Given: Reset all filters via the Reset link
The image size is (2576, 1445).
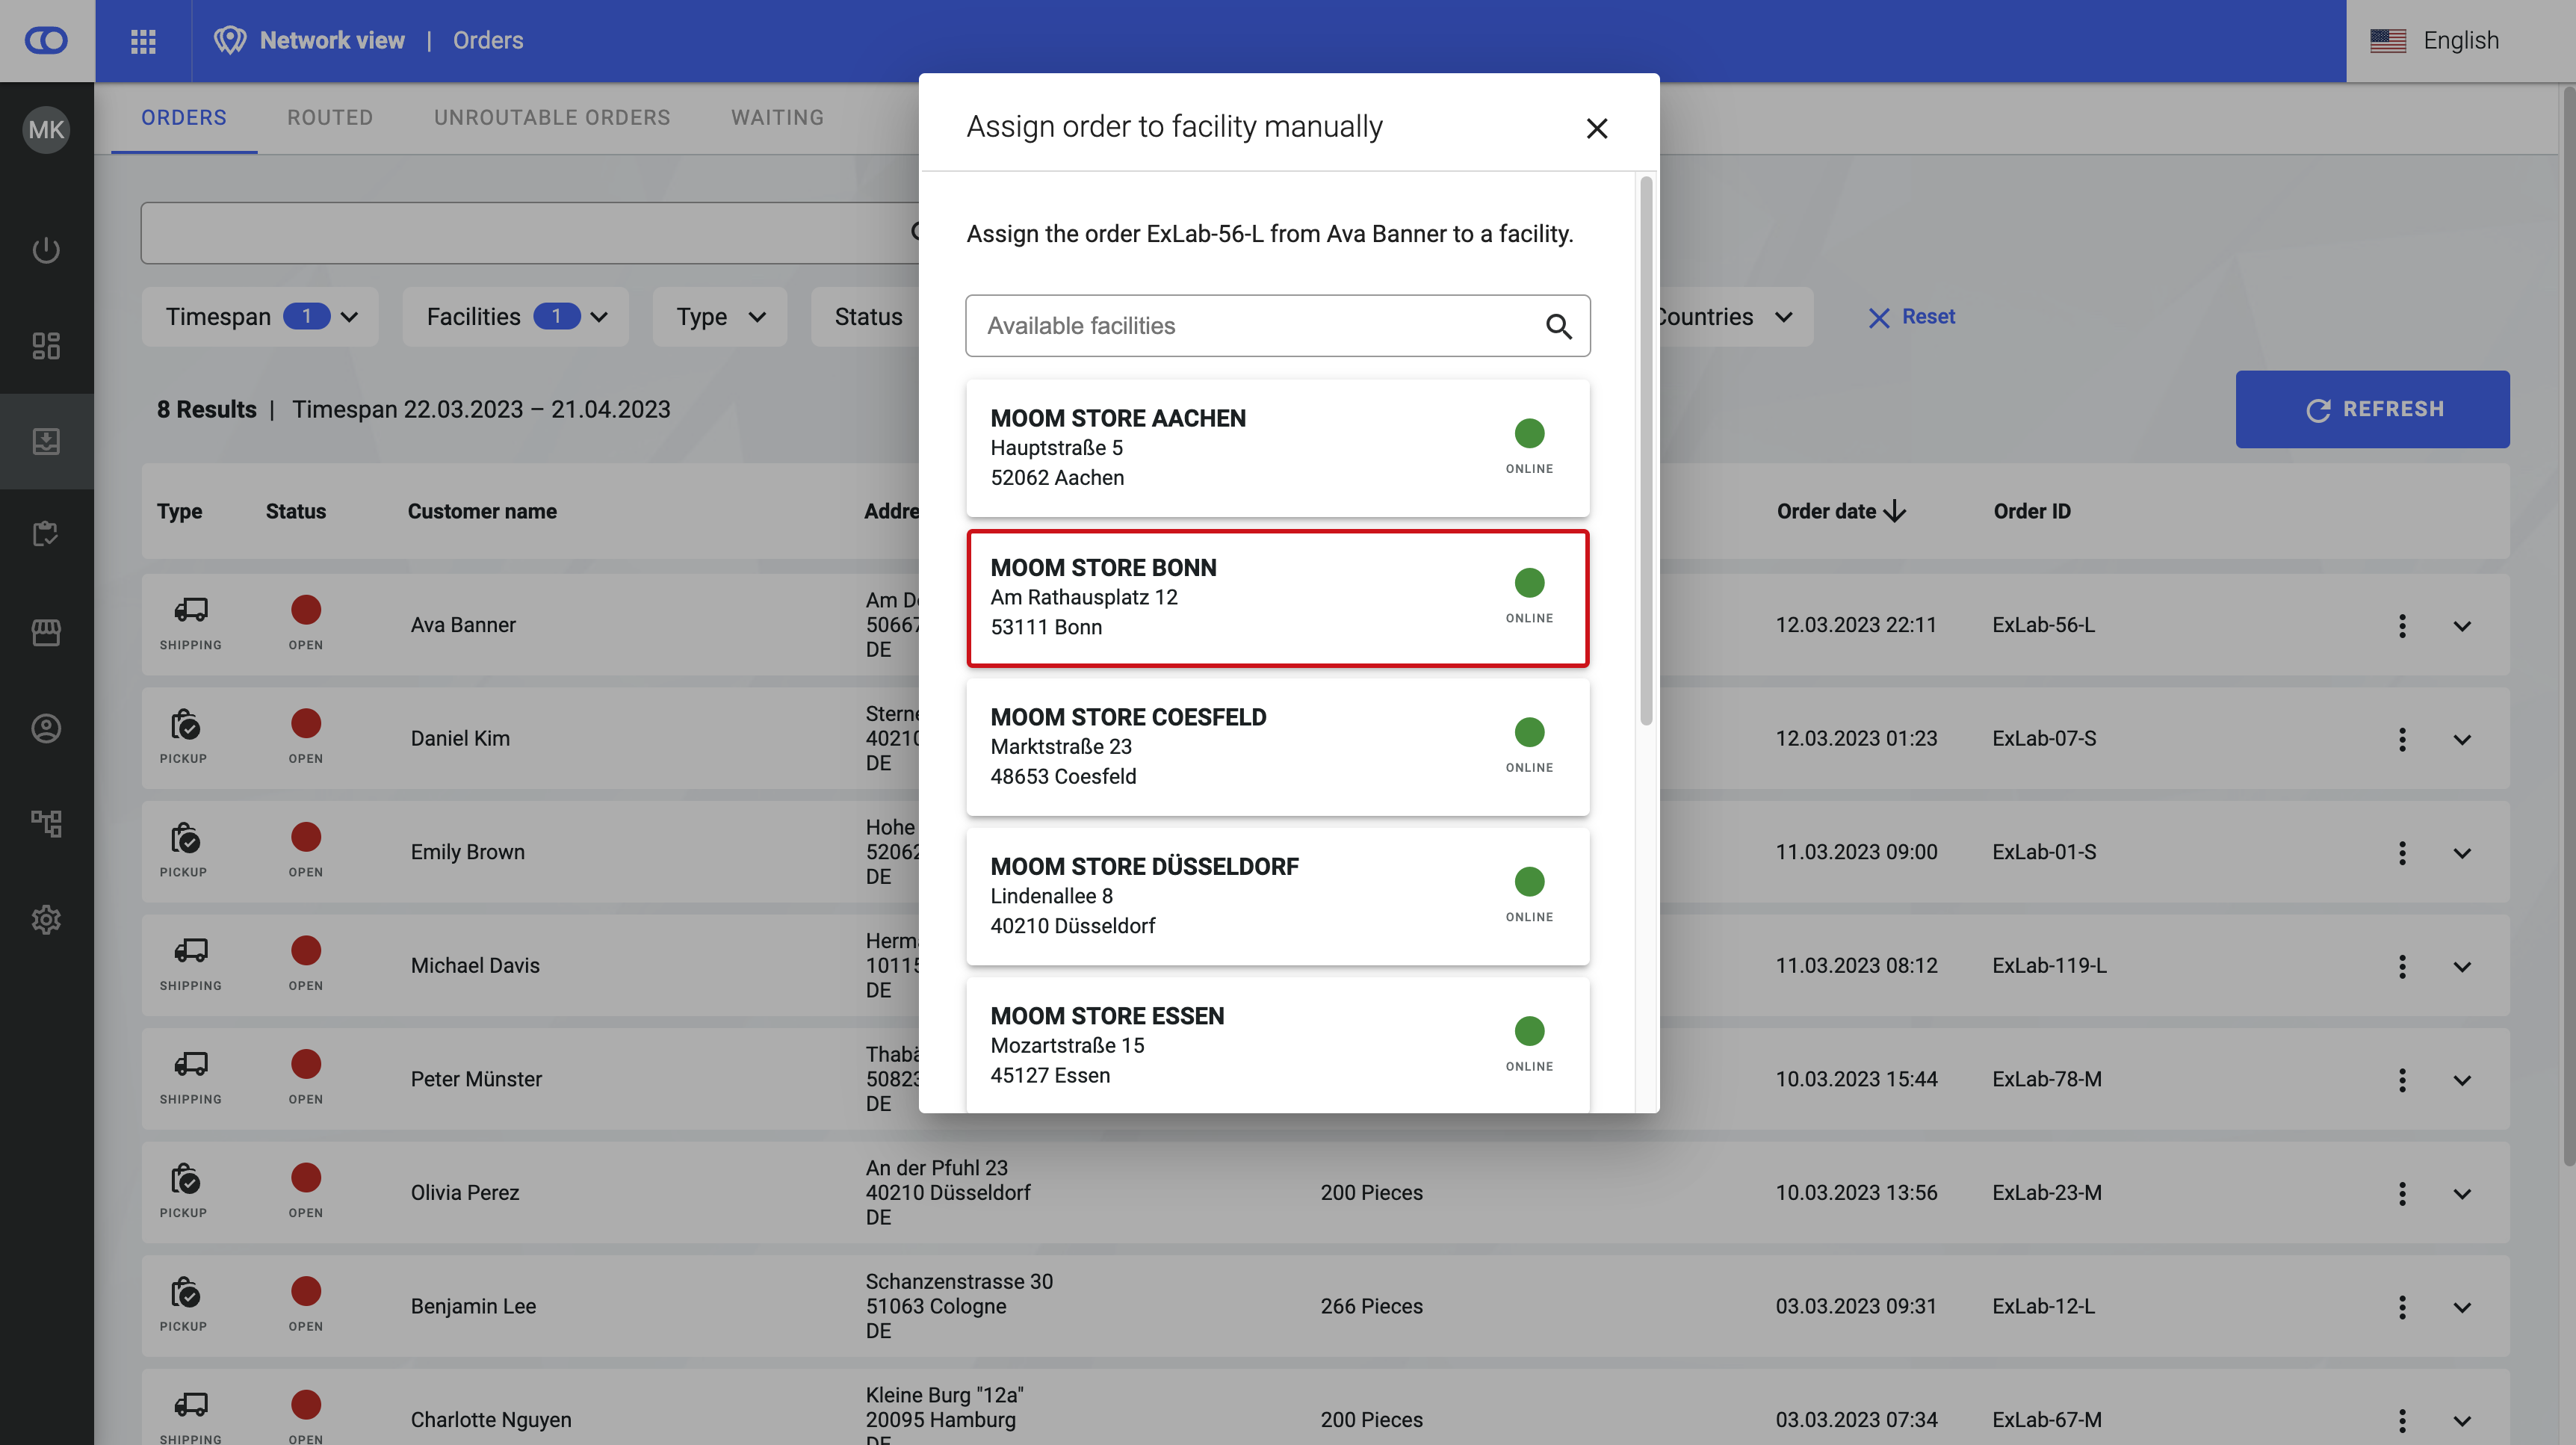Looking at the screenshot, I should point(1911,317).
